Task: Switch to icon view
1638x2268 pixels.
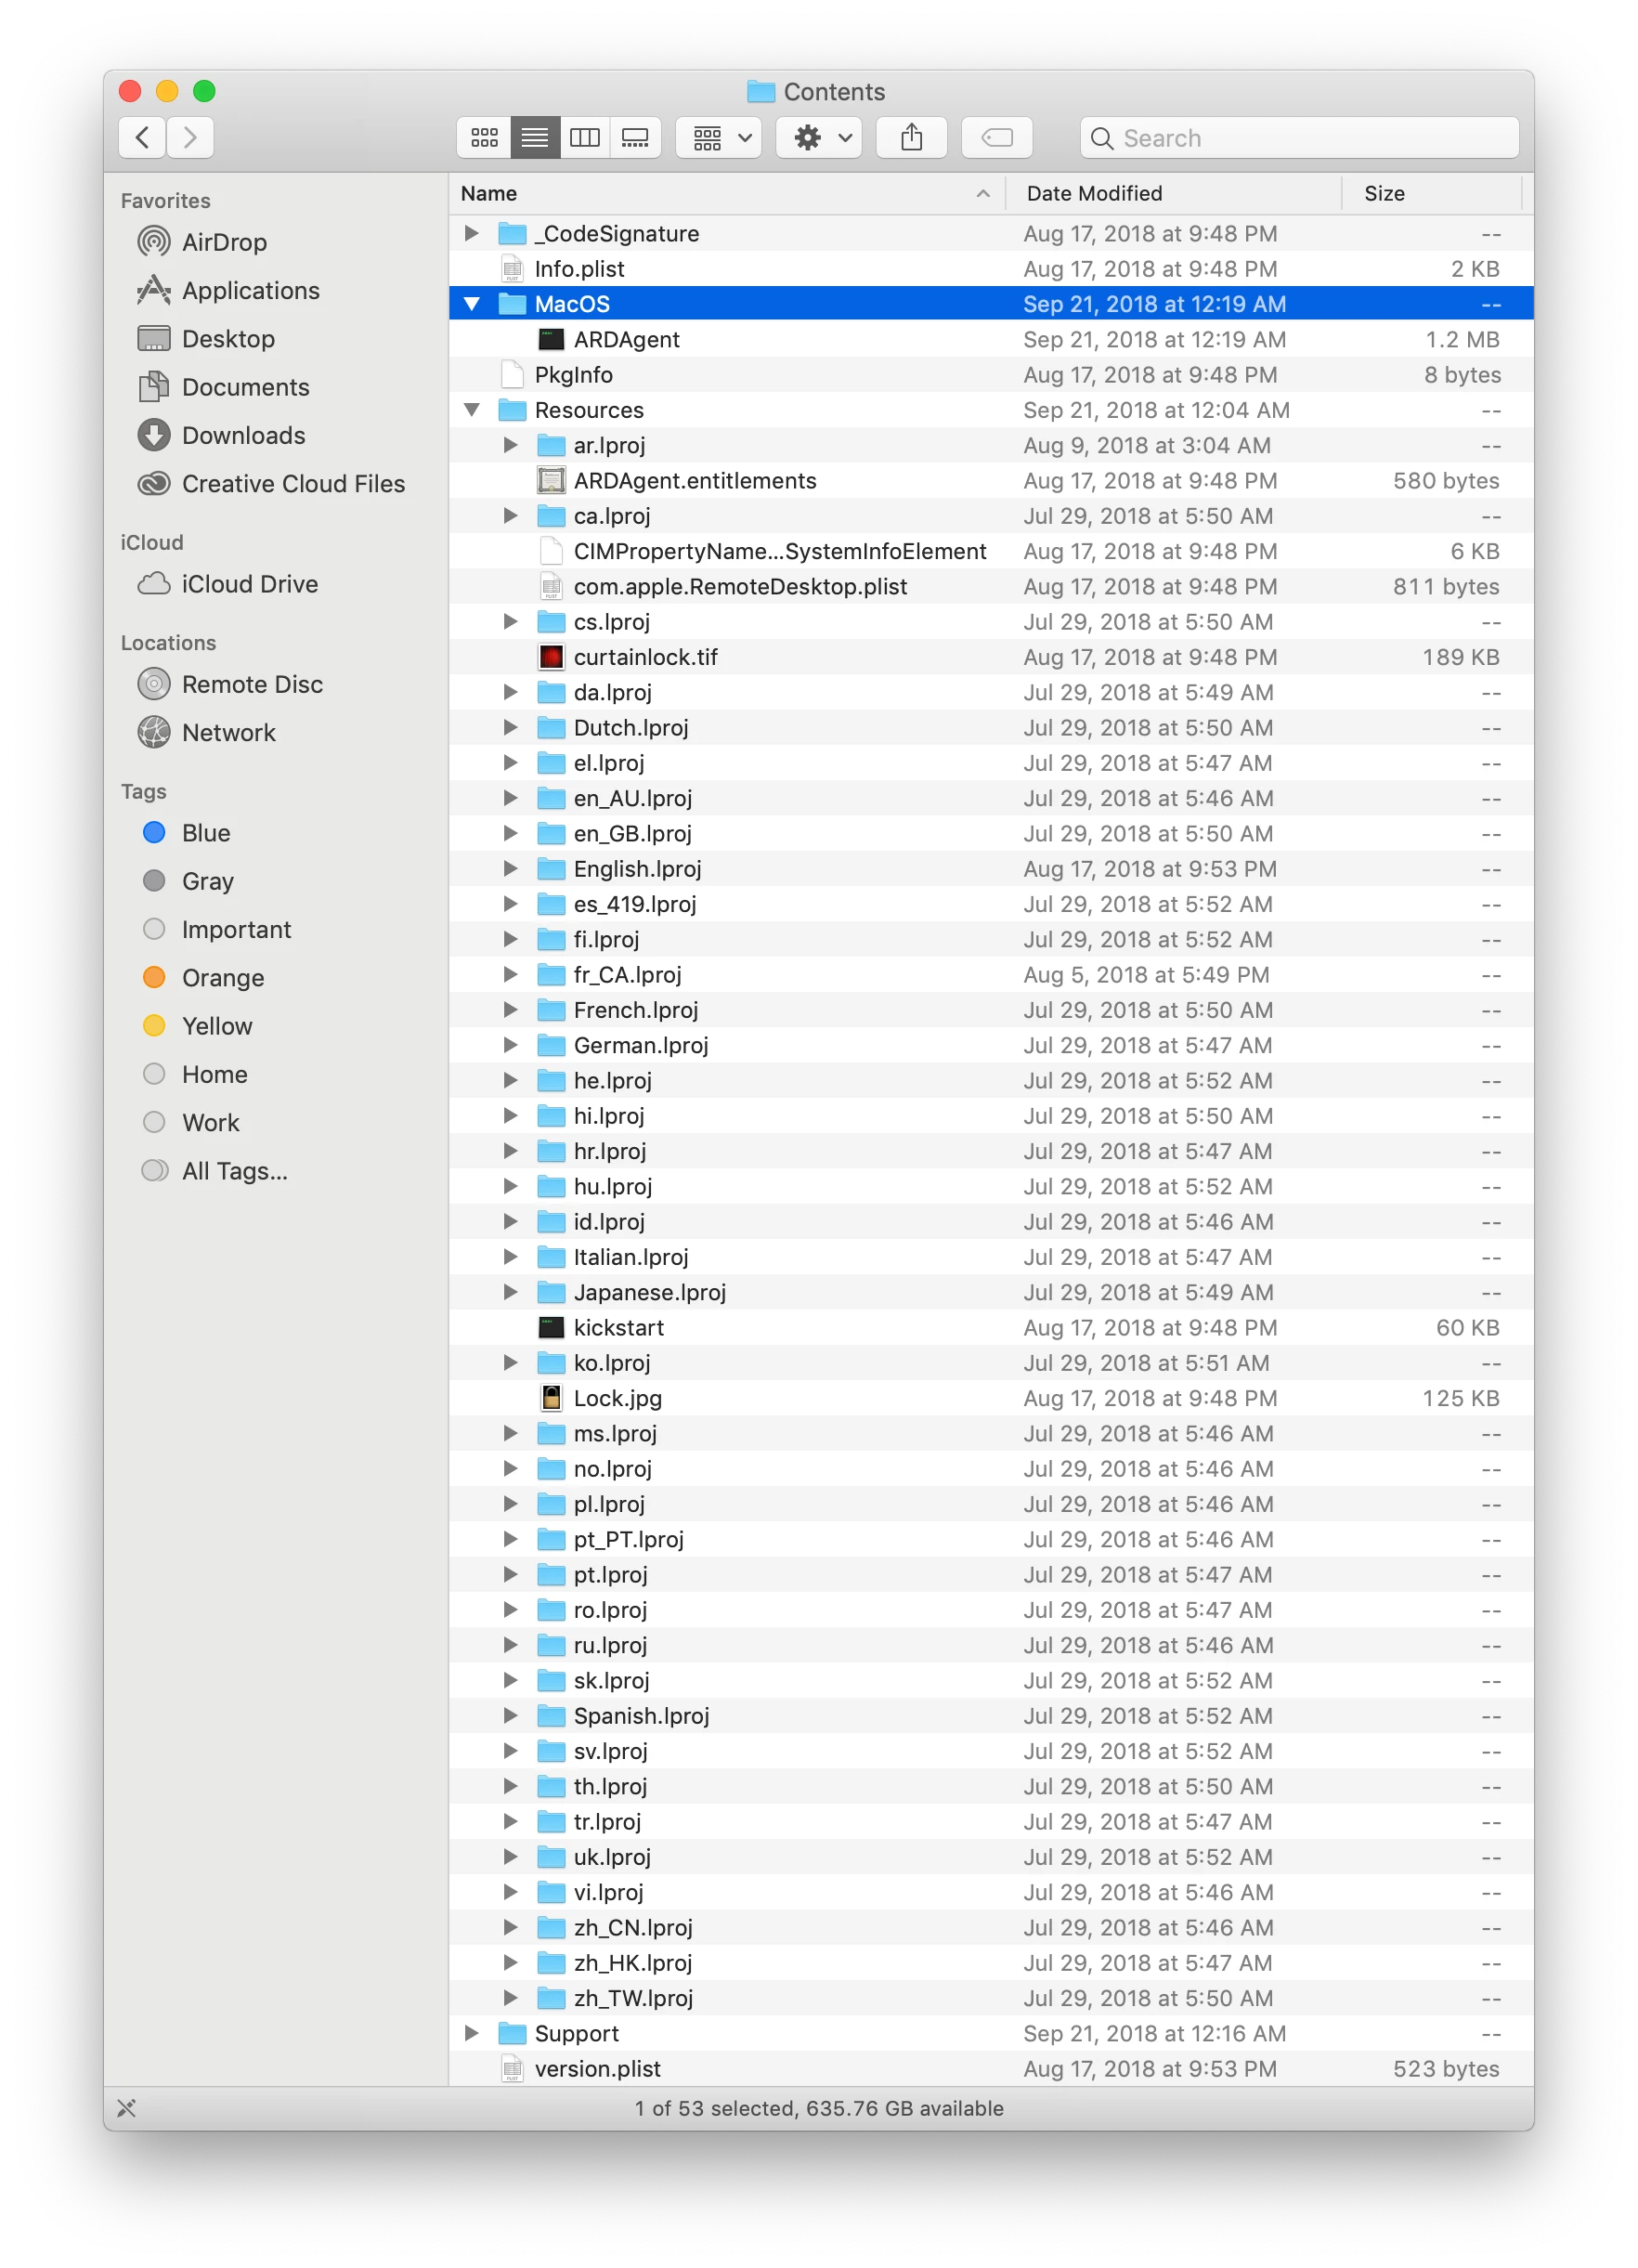Action: 484,138
